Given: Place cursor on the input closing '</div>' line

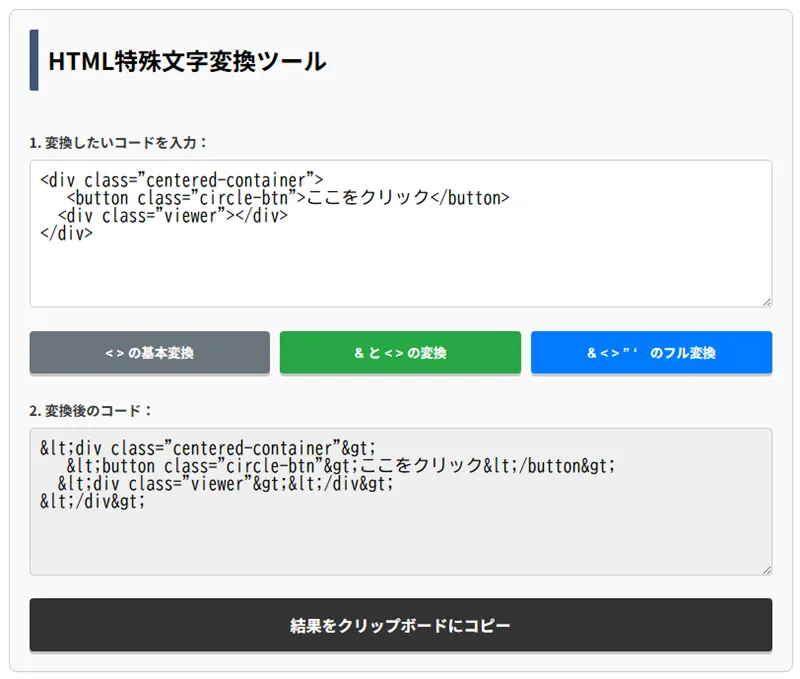Looking at the screenshot, I should pyautogui.click(x=66, y=233).
